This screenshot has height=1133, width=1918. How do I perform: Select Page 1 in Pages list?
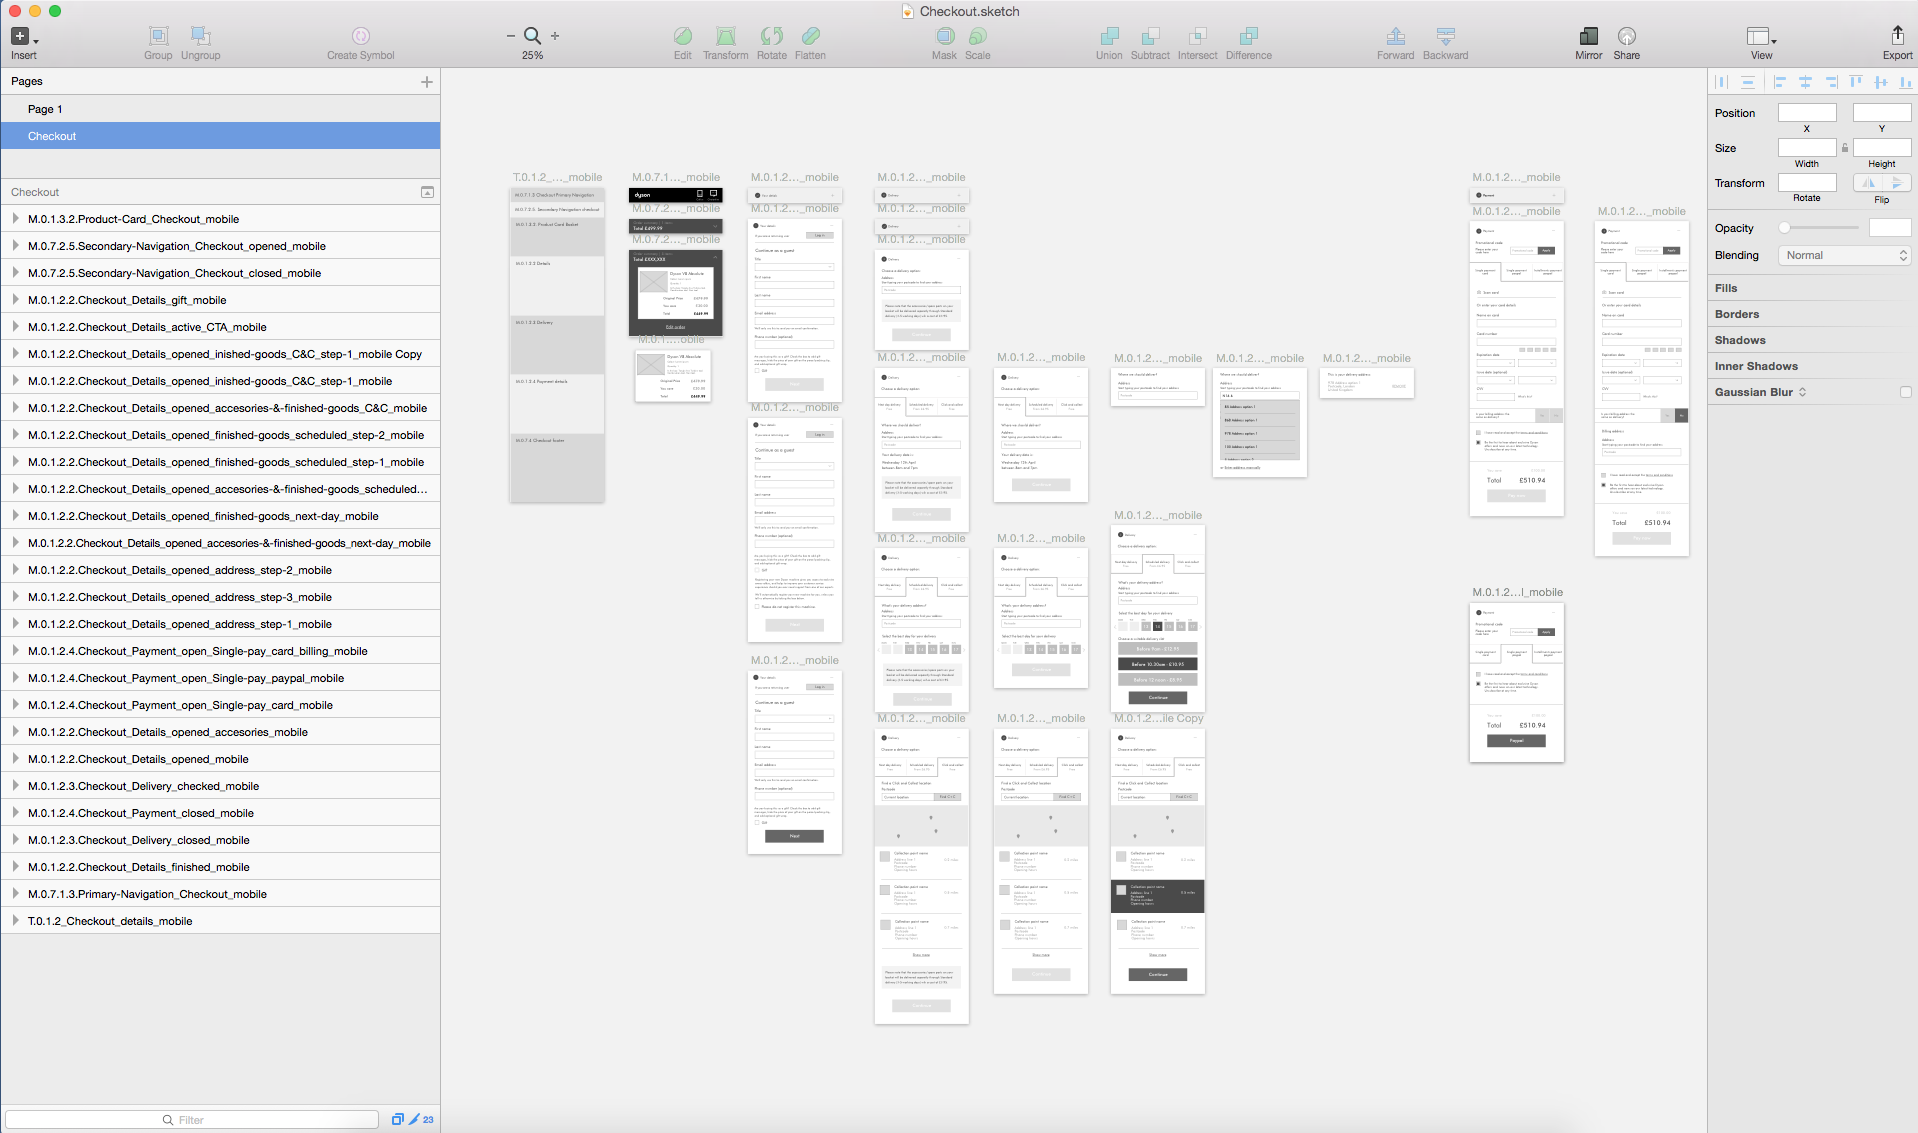pos(220,109)
